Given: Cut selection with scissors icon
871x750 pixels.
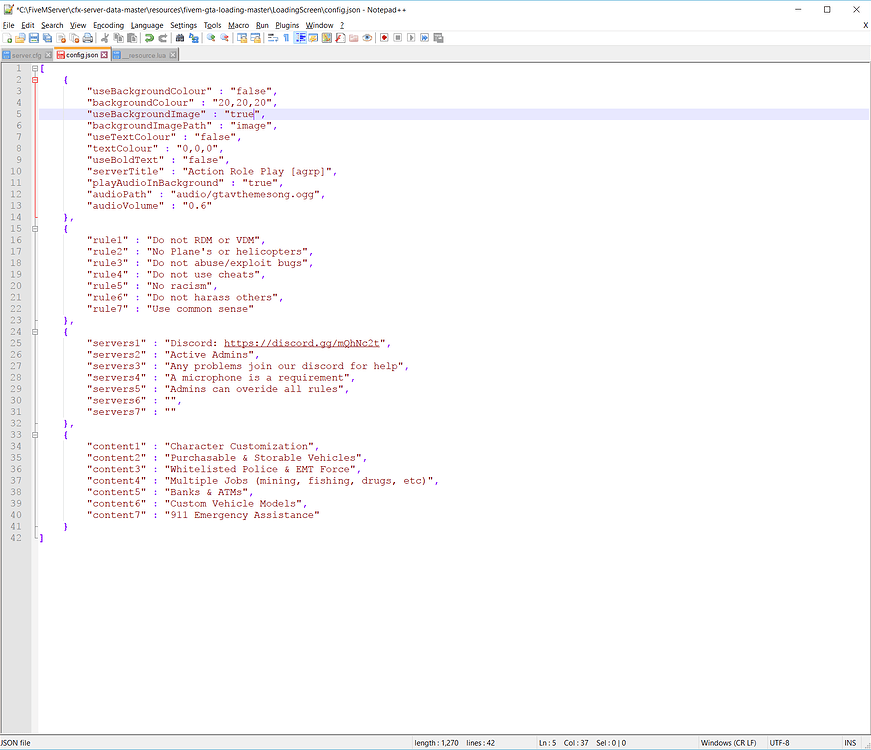Looking at the screenshot, I should click(104, 38).
